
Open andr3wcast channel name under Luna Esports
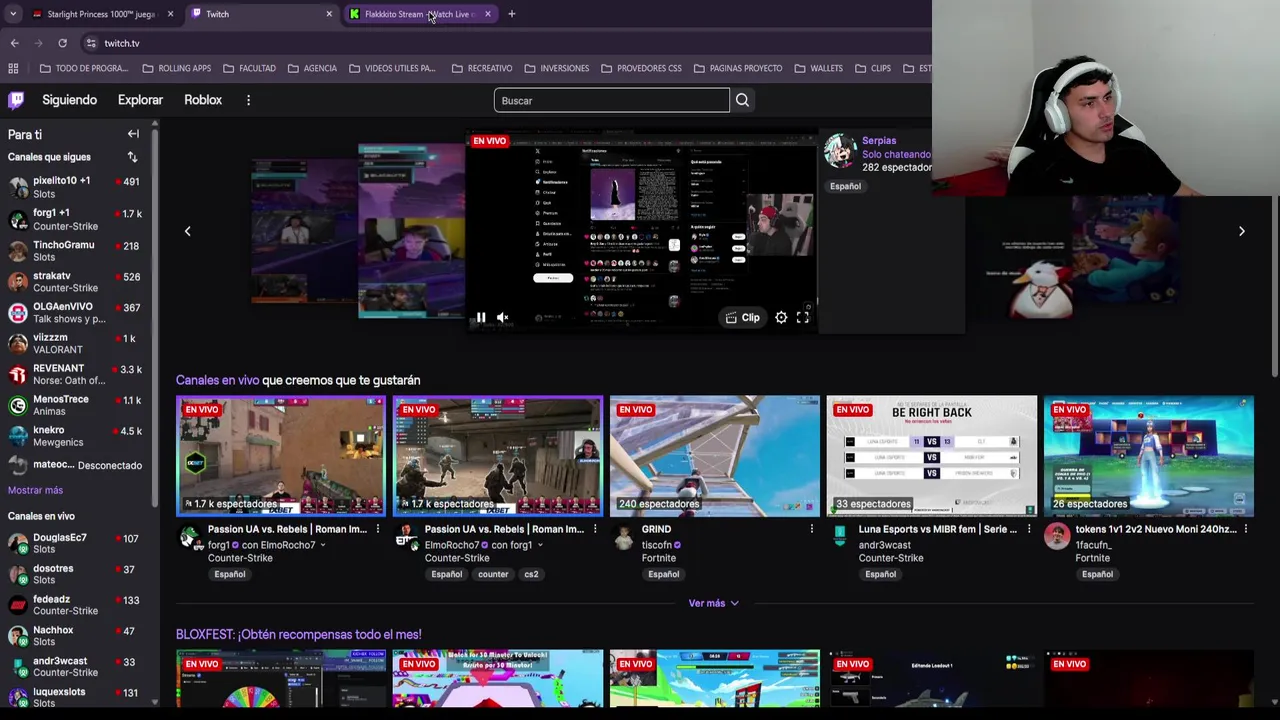[884, 545]
